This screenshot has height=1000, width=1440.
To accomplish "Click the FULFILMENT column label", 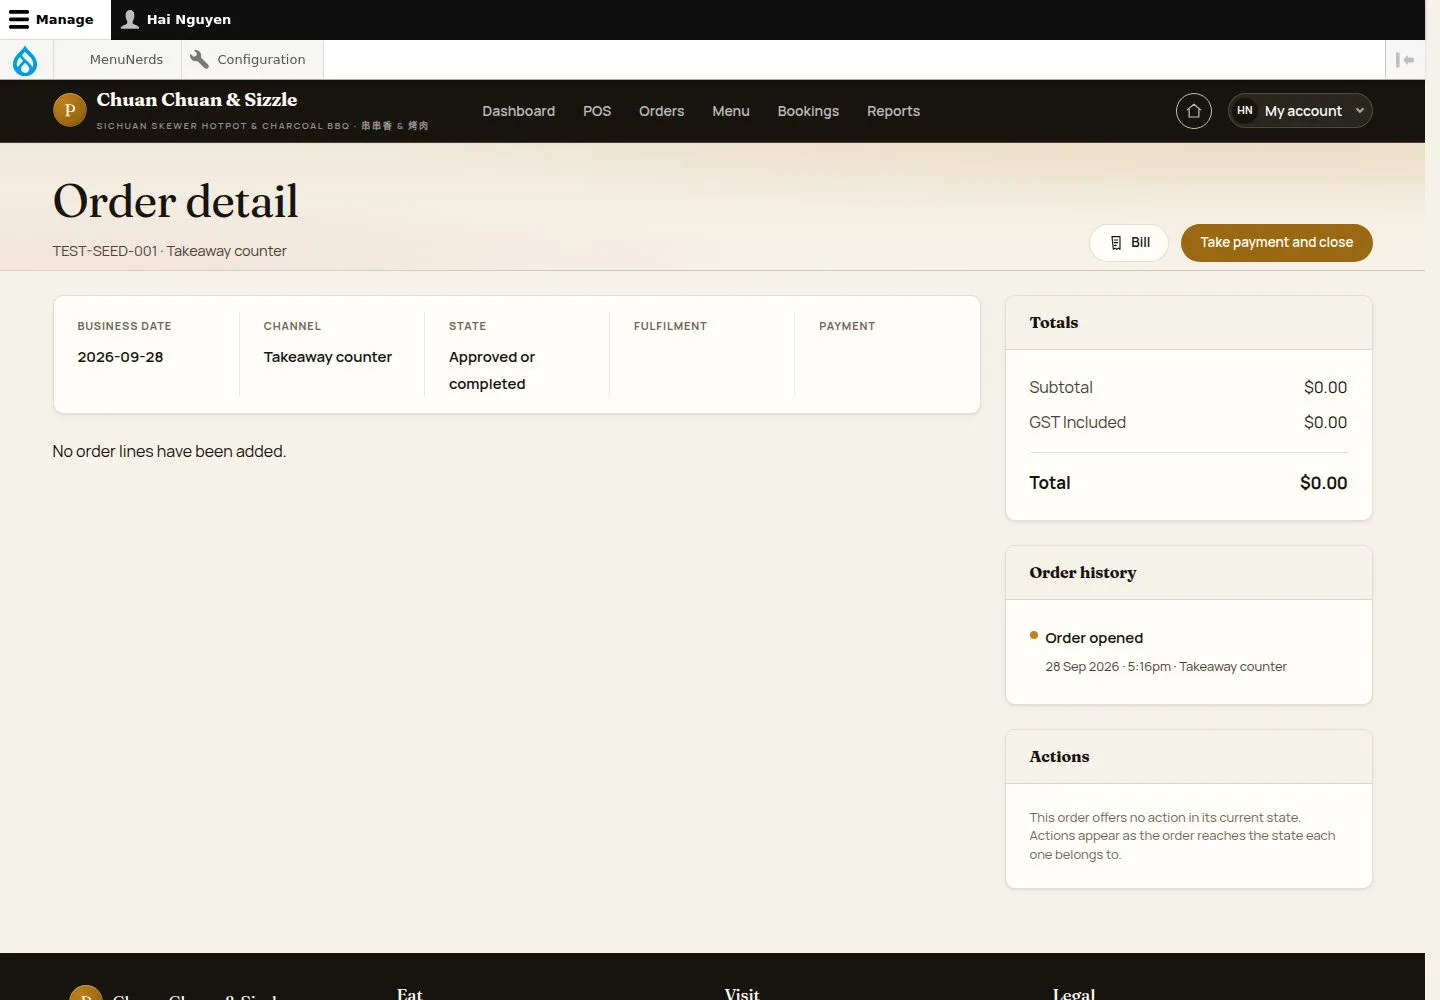I will pos(670,326).
